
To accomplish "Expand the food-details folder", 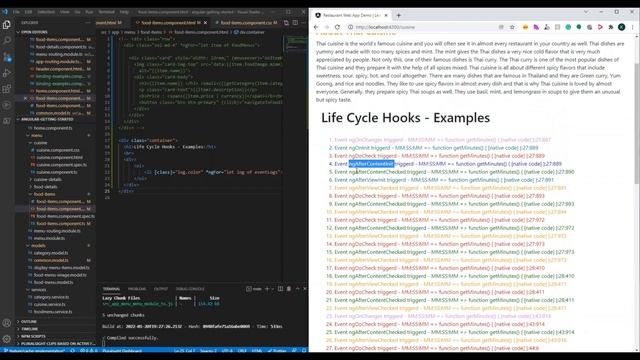I will [x=45, y=187].
